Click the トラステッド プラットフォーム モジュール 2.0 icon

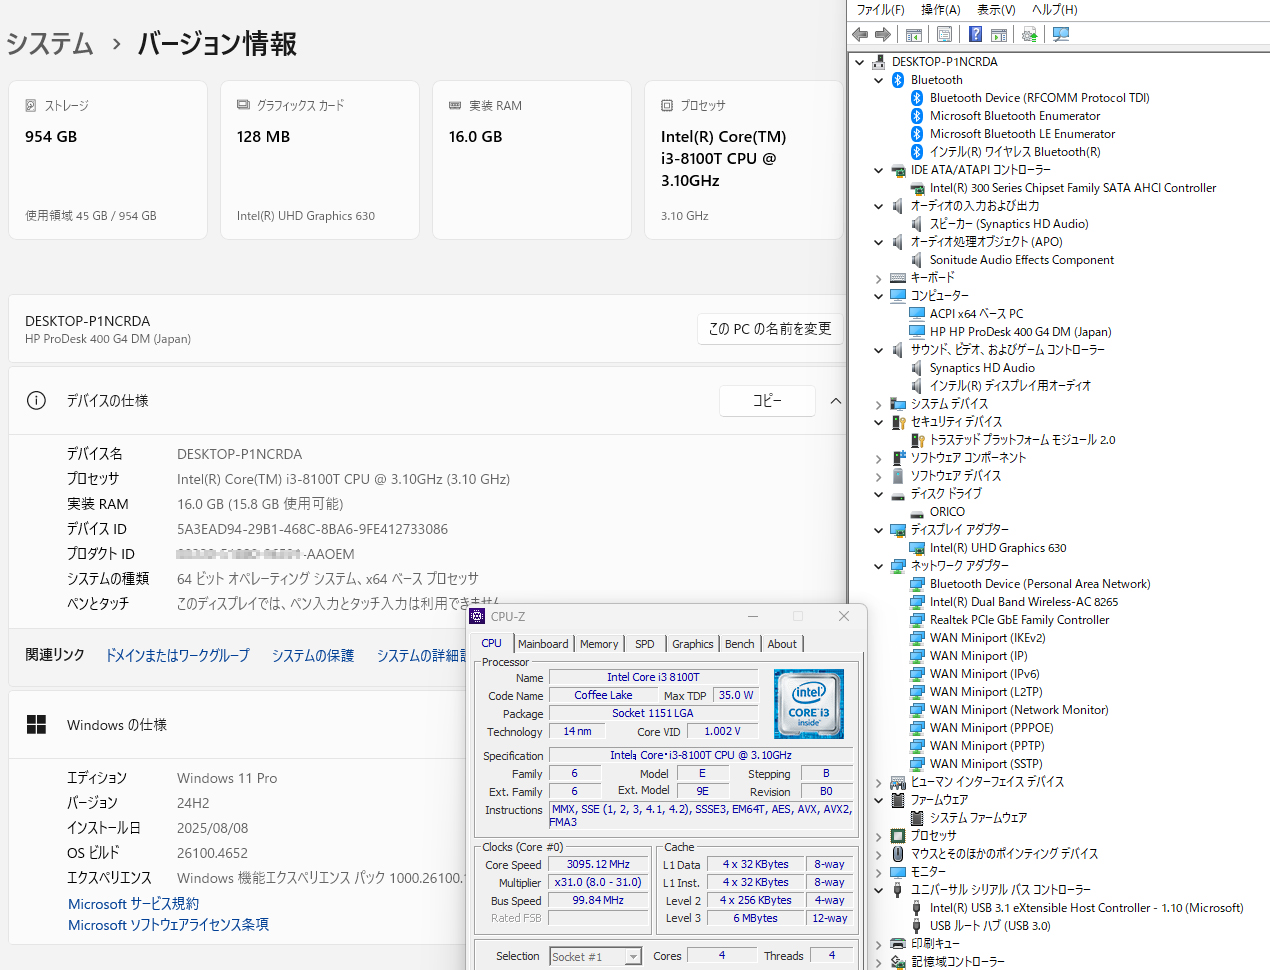(x=917, y=440)
